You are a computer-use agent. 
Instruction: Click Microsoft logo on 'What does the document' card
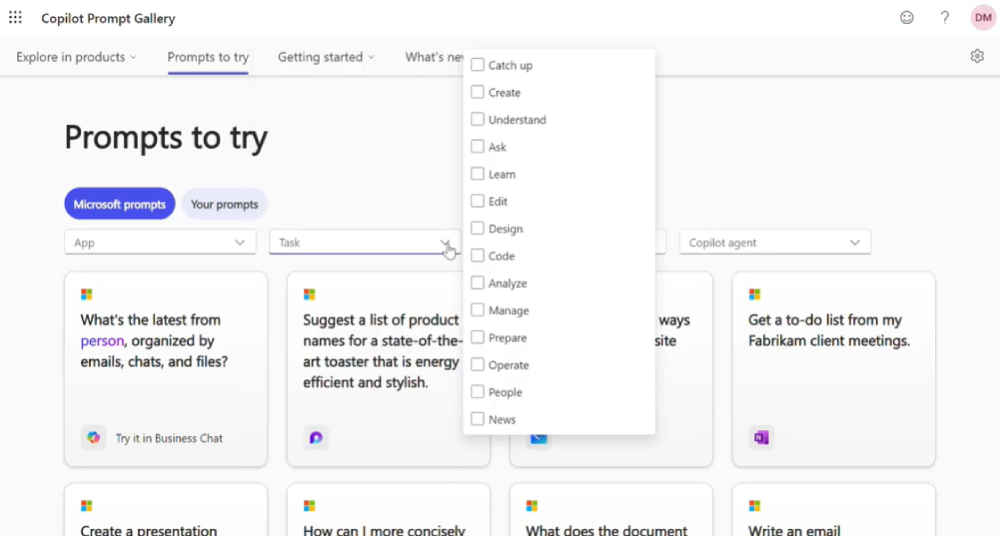532,506
